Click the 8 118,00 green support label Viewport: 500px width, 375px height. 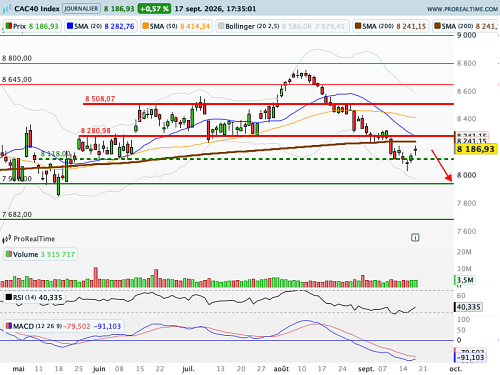(56, 154)
